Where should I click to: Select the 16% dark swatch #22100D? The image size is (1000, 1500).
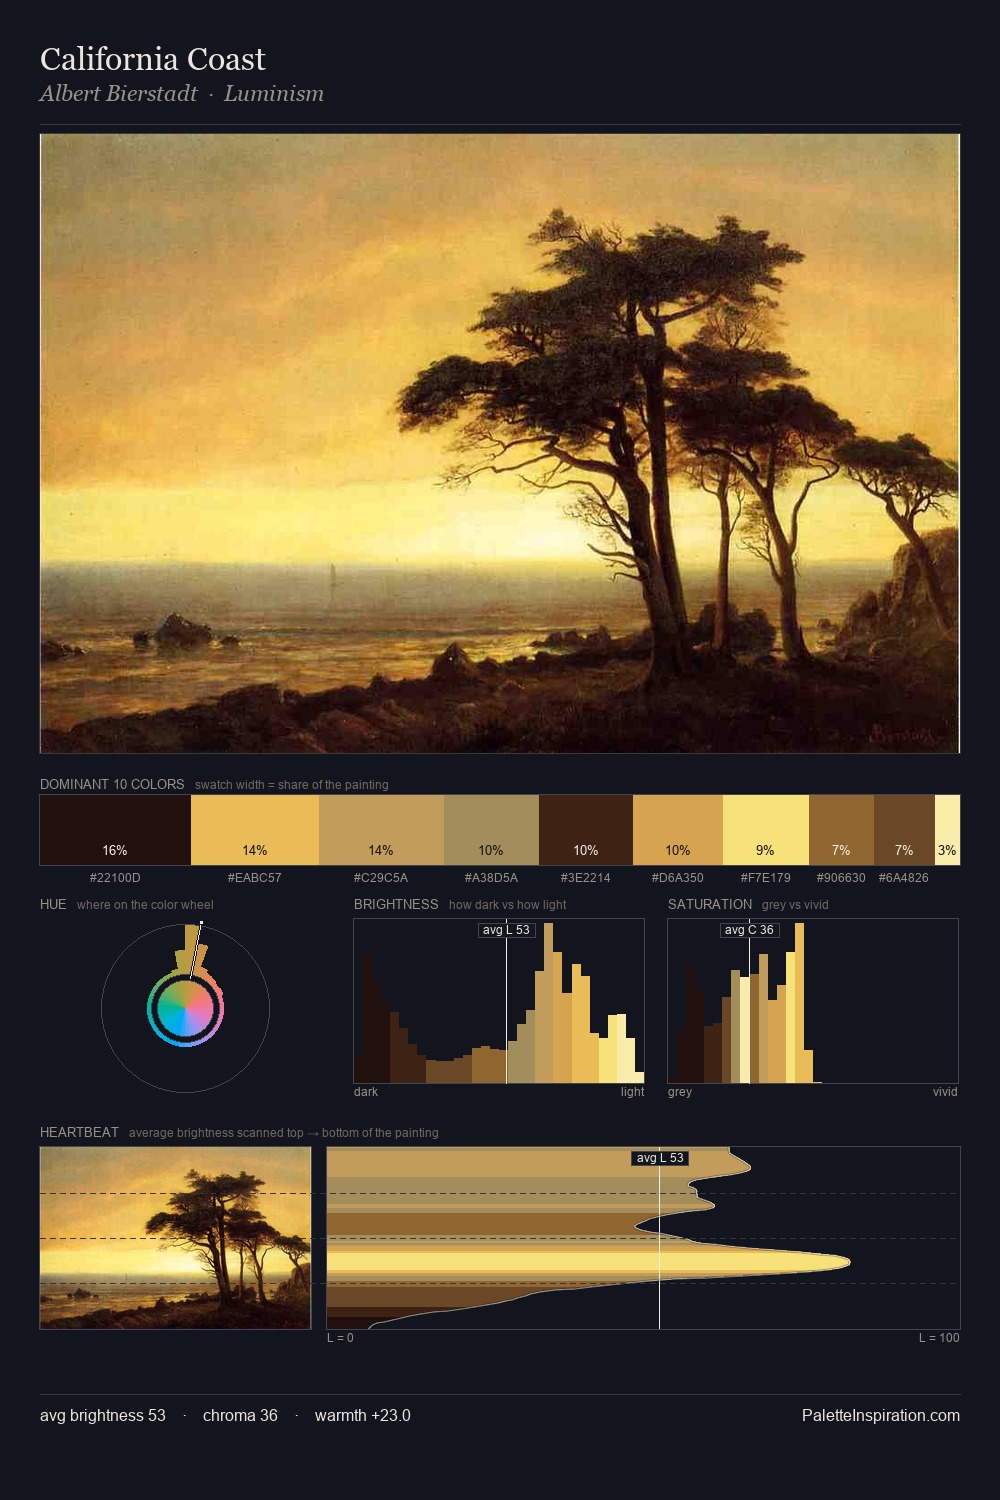pyautogui.click(x=115, y=830)
